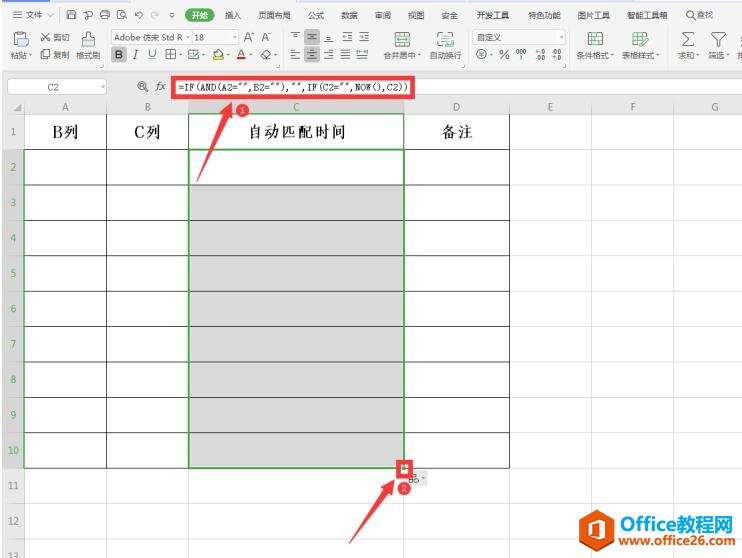The width and height of the screenshot is (742, 558).
Task: Click the cell borders icon
Action: (170, 54)
